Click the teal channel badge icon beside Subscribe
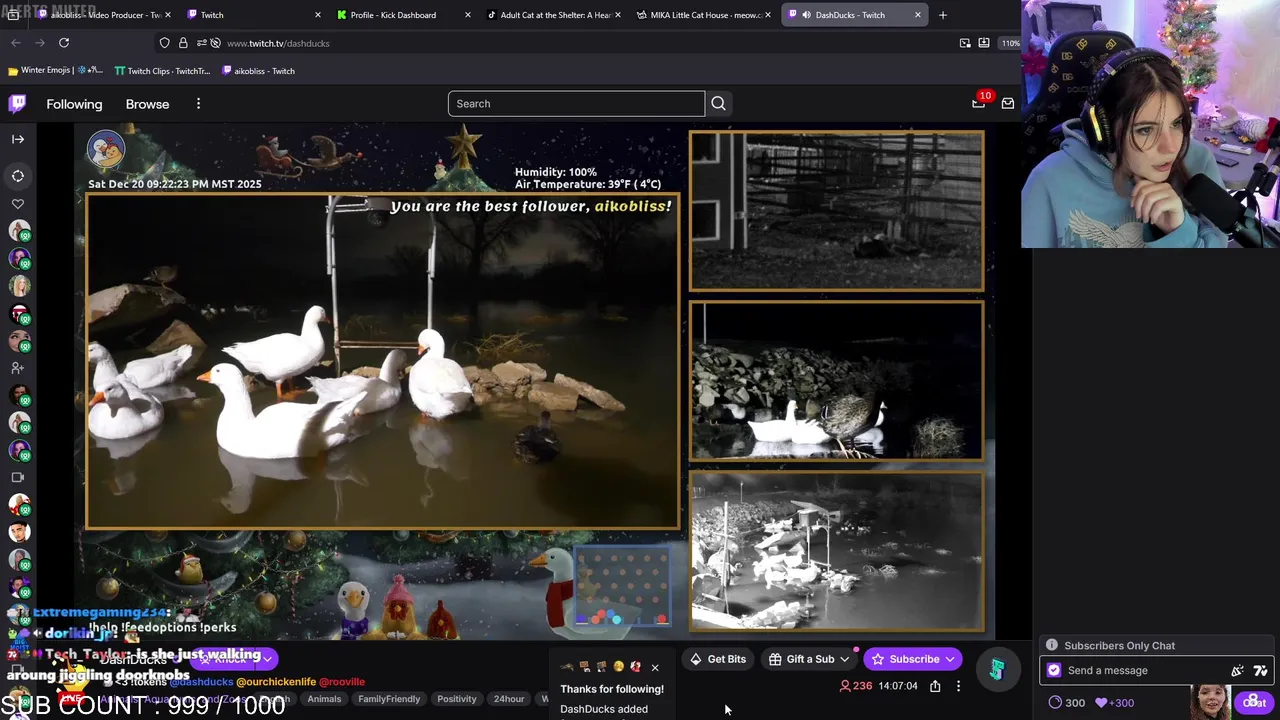Image resolution: width=1280 pixels, height=720 pixels. click(x=996, y=669)
